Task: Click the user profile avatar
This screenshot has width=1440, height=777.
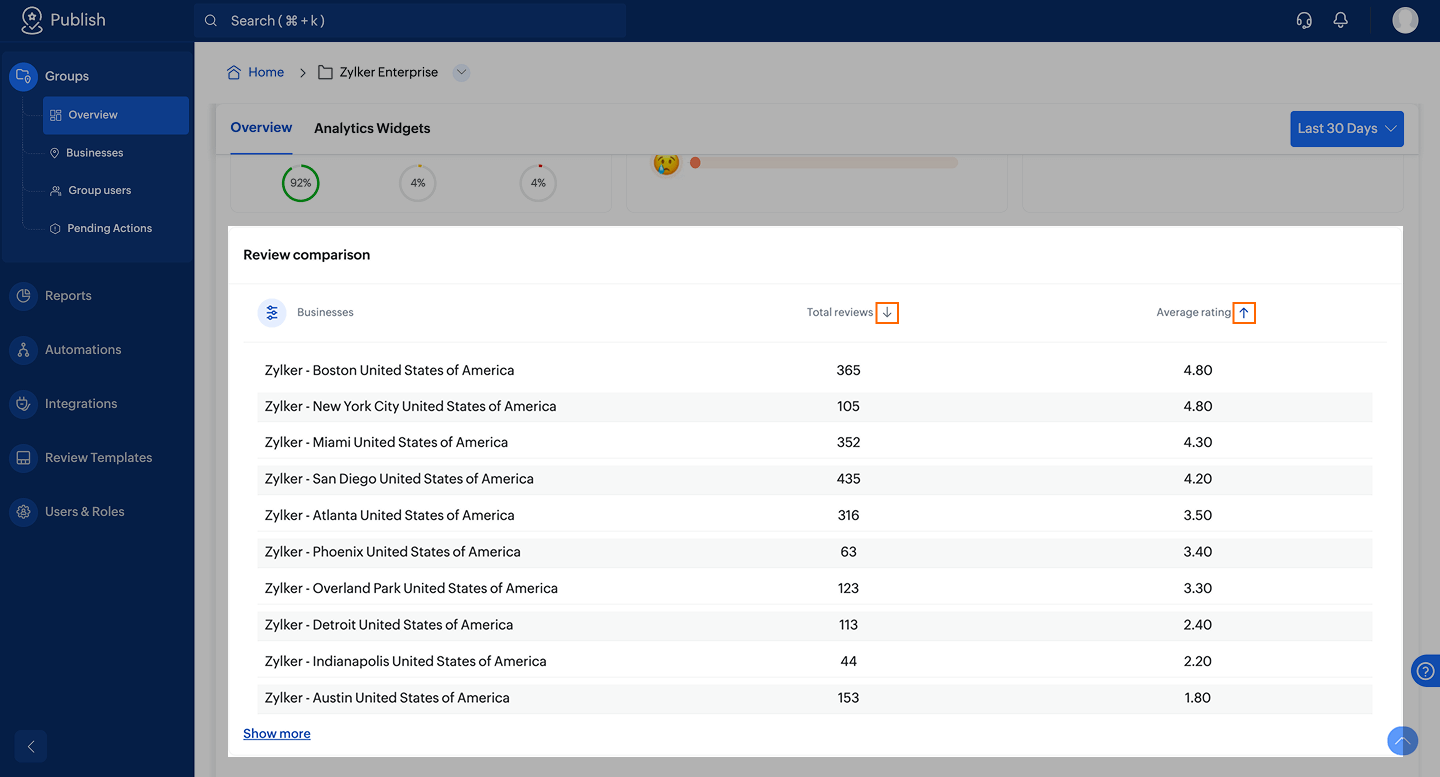Action: pos(1405,20)
